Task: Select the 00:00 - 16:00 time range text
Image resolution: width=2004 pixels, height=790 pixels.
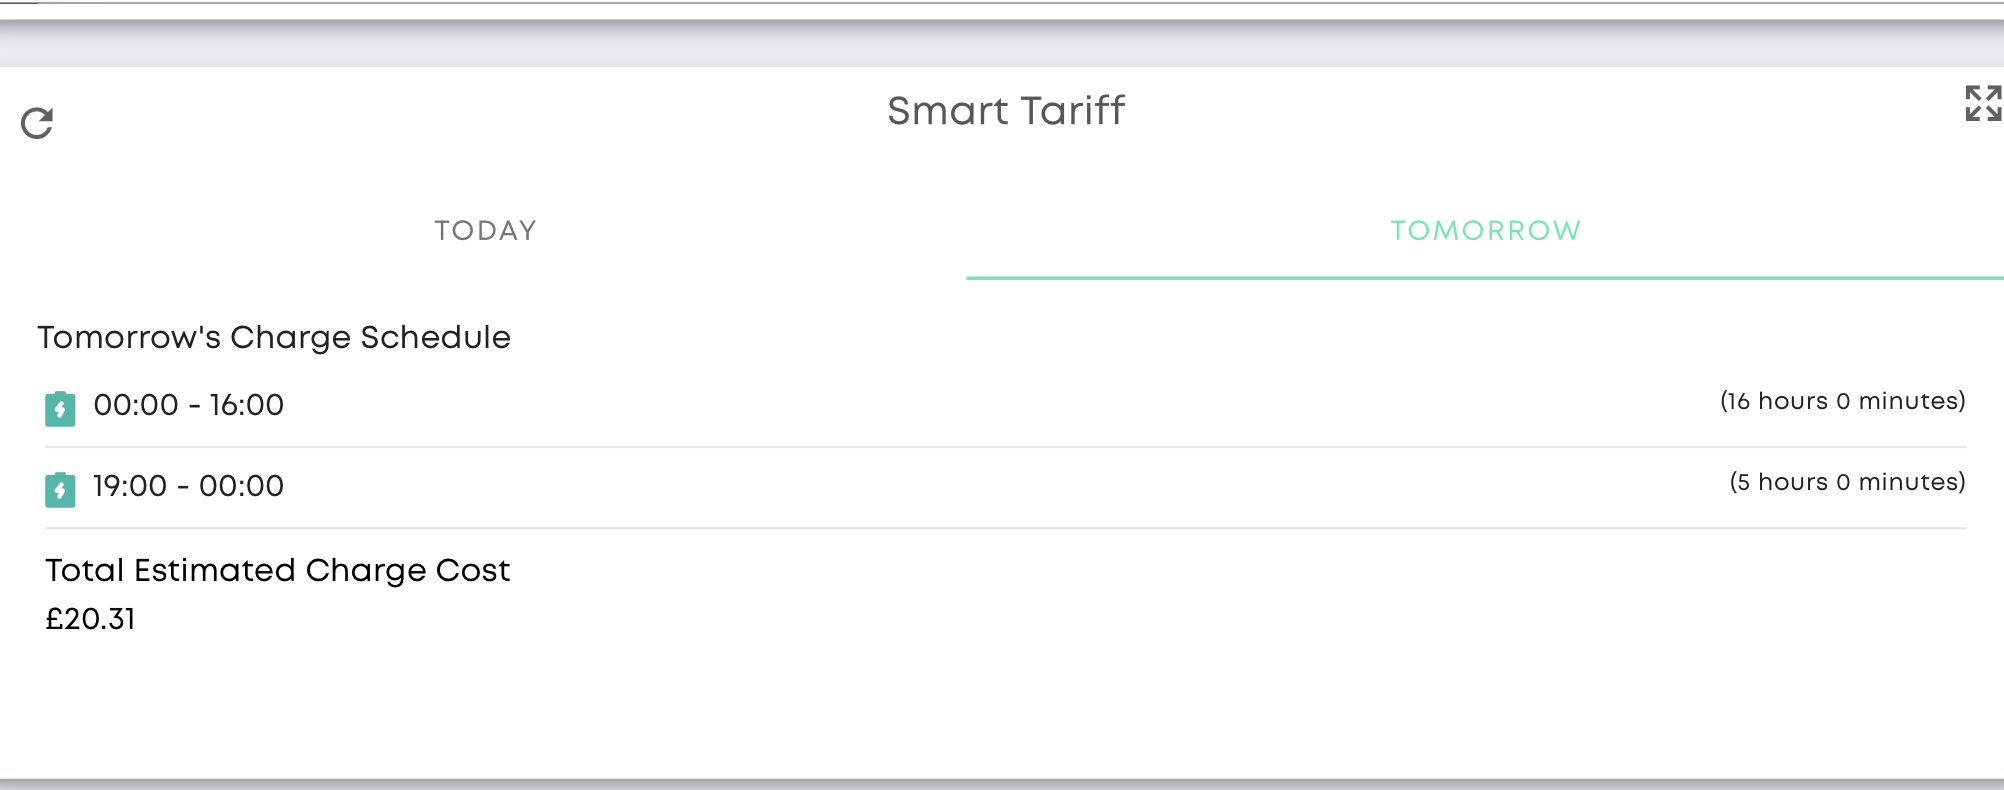Action: pos(188,405)
